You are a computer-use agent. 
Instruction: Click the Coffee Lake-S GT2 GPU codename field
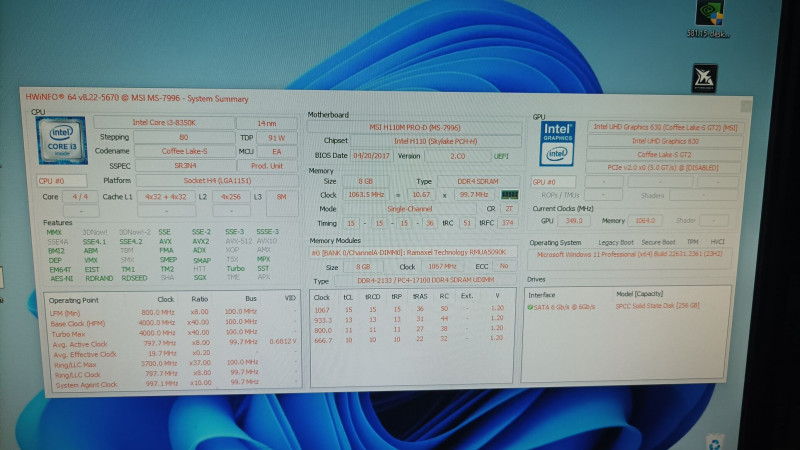click(x=664, y=154)
